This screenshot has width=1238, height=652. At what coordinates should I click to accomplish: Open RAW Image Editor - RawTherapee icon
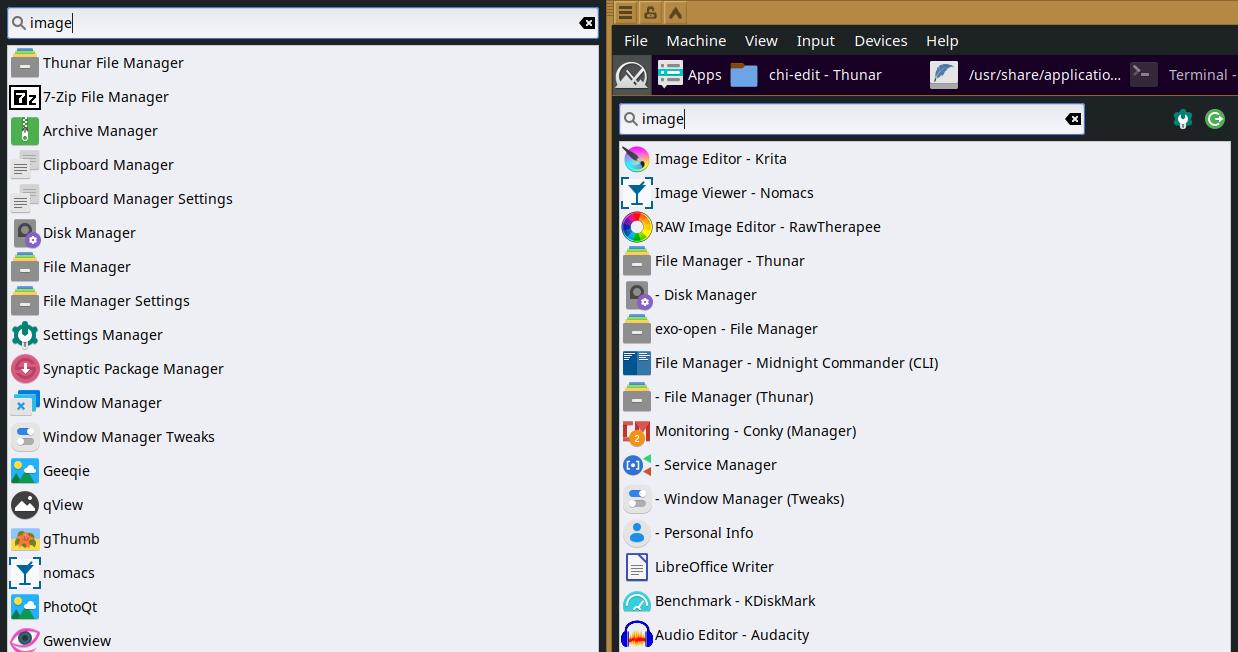[x=636, y=227]
